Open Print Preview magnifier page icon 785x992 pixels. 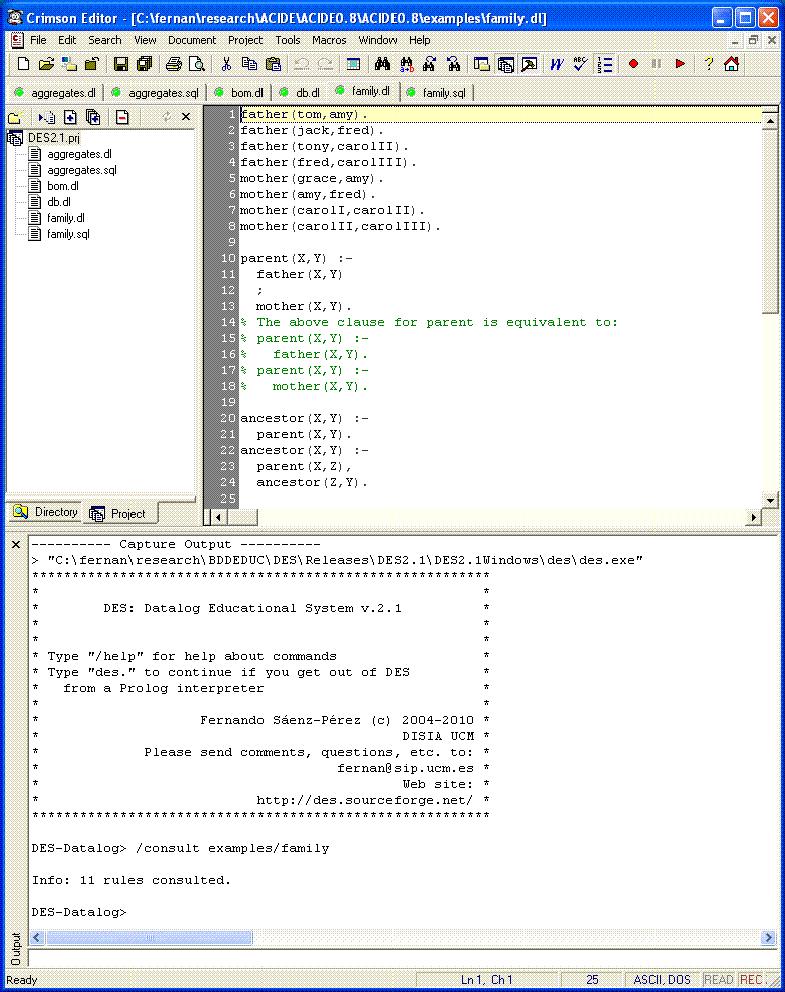pyautogui.click(x=197, y=64)
